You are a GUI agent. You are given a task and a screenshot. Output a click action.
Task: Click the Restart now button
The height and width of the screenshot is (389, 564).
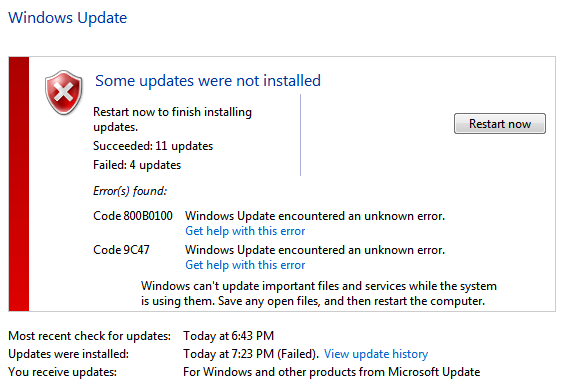coord(500,124)
